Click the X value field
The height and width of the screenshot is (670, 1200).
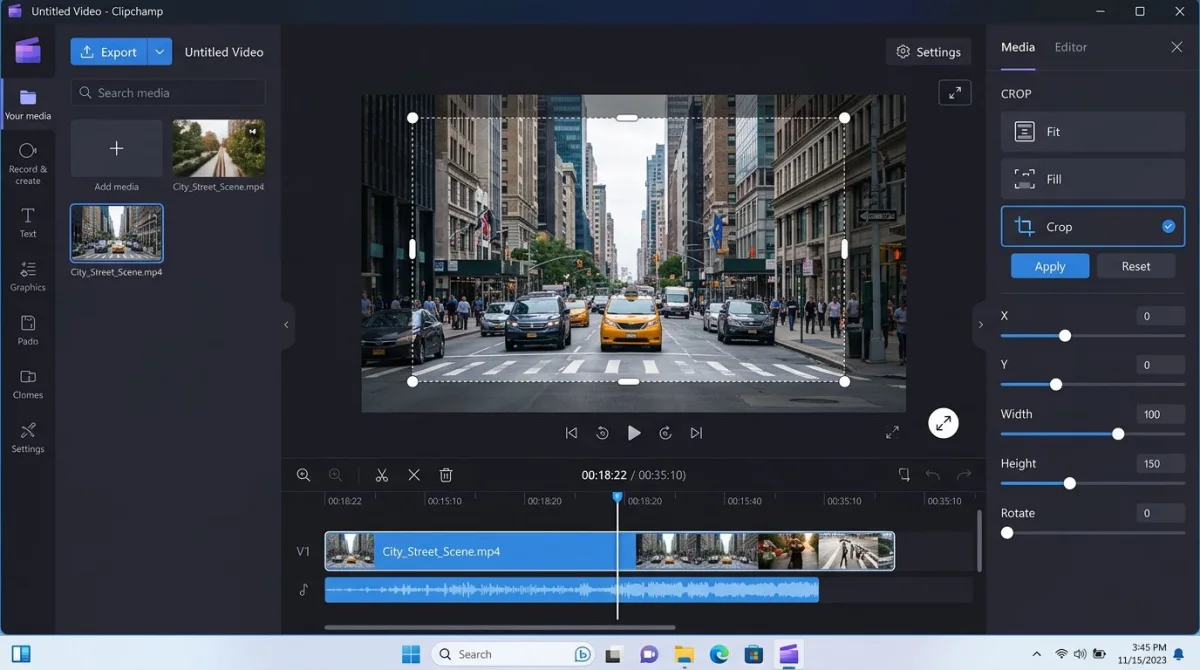click(1160, 316)
